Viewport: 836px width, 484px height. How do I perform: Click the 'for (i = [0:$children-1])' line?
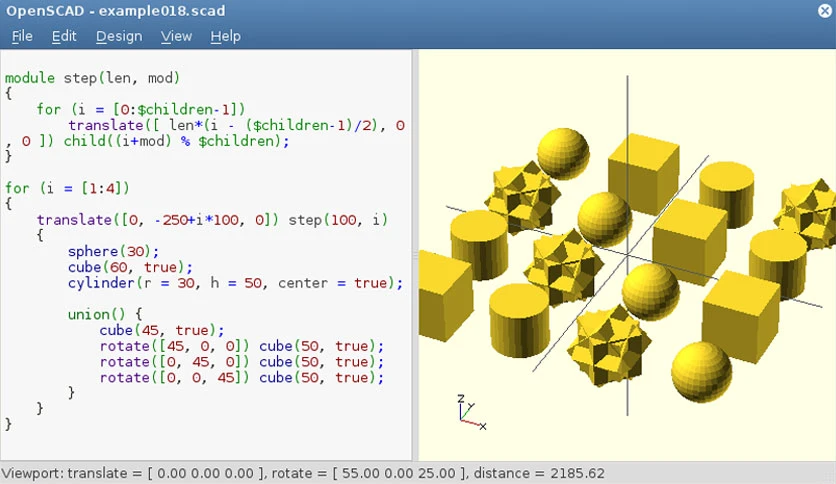[x=141, y=109]
